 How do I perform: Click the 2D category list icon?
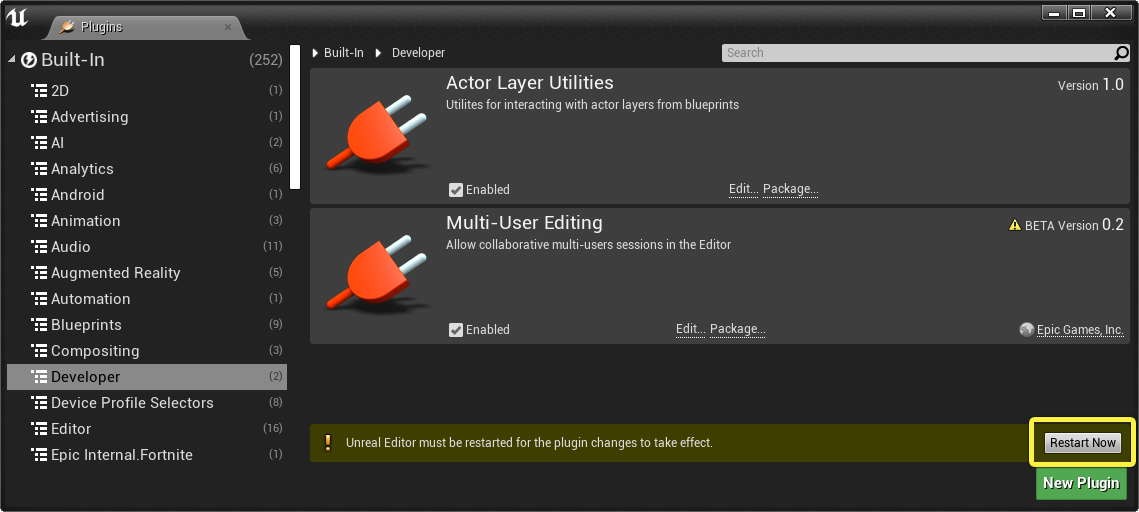39,91
